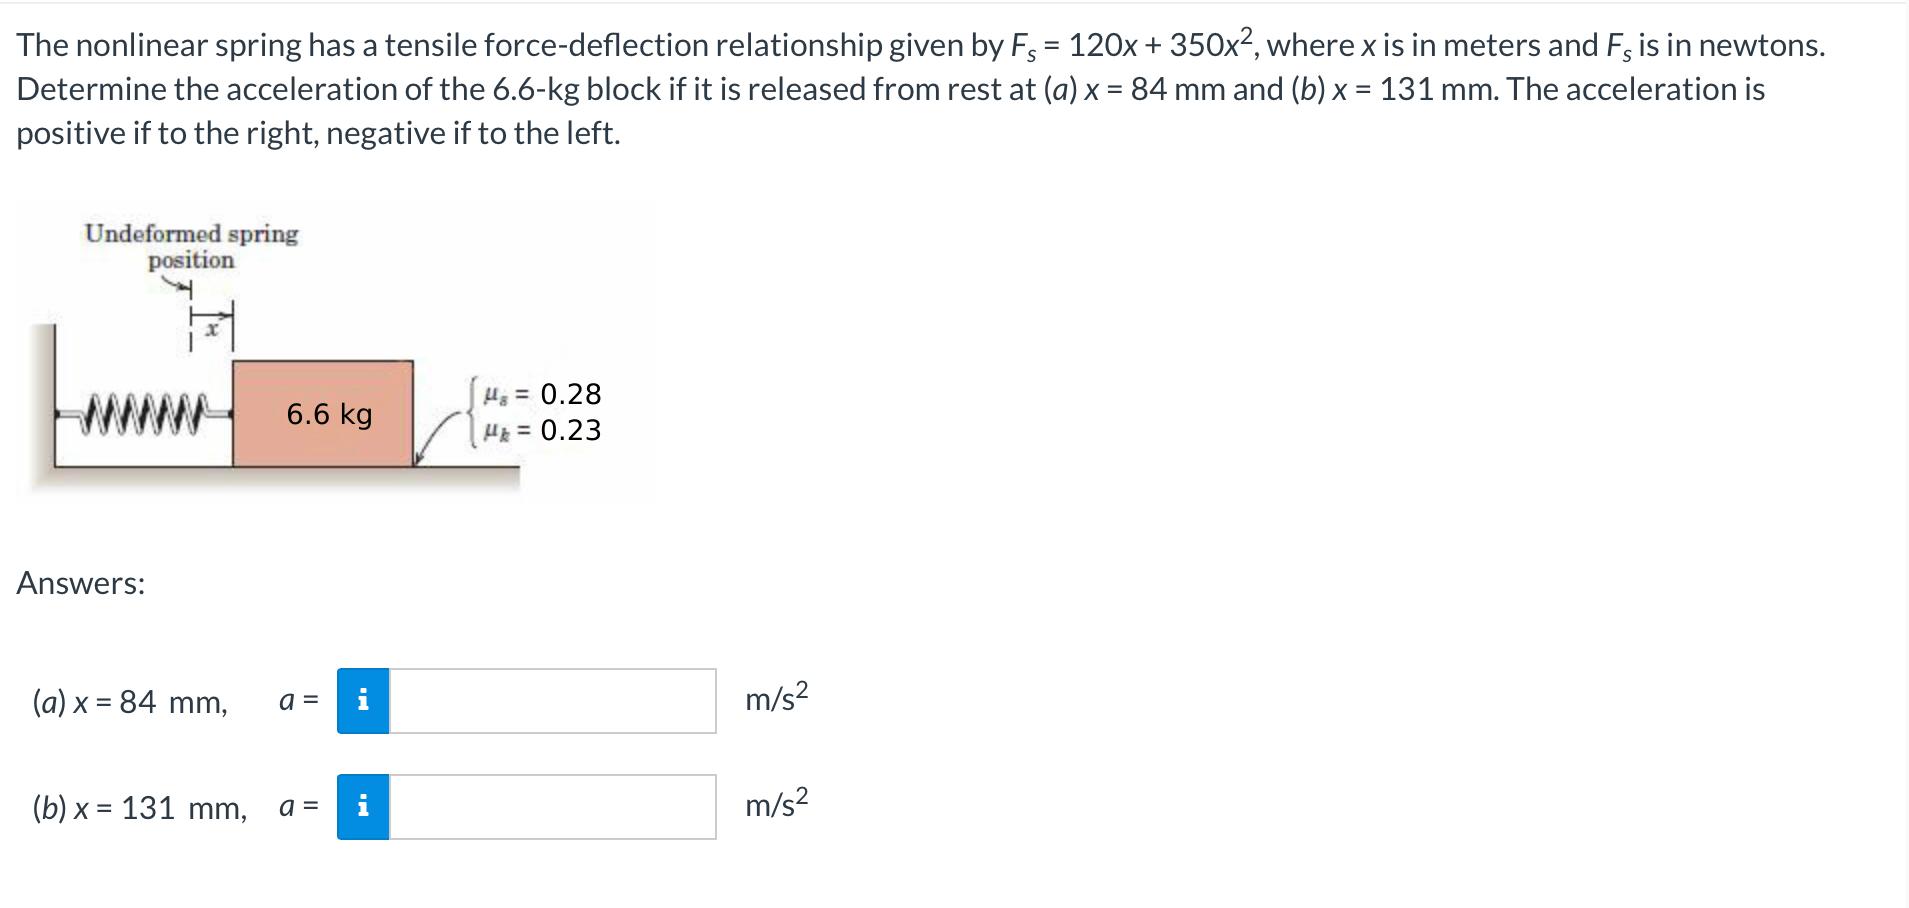Select the μk = 0.23 text in the figure
The height and width of the screenshot is (908, 1909).
coord(542,430)
